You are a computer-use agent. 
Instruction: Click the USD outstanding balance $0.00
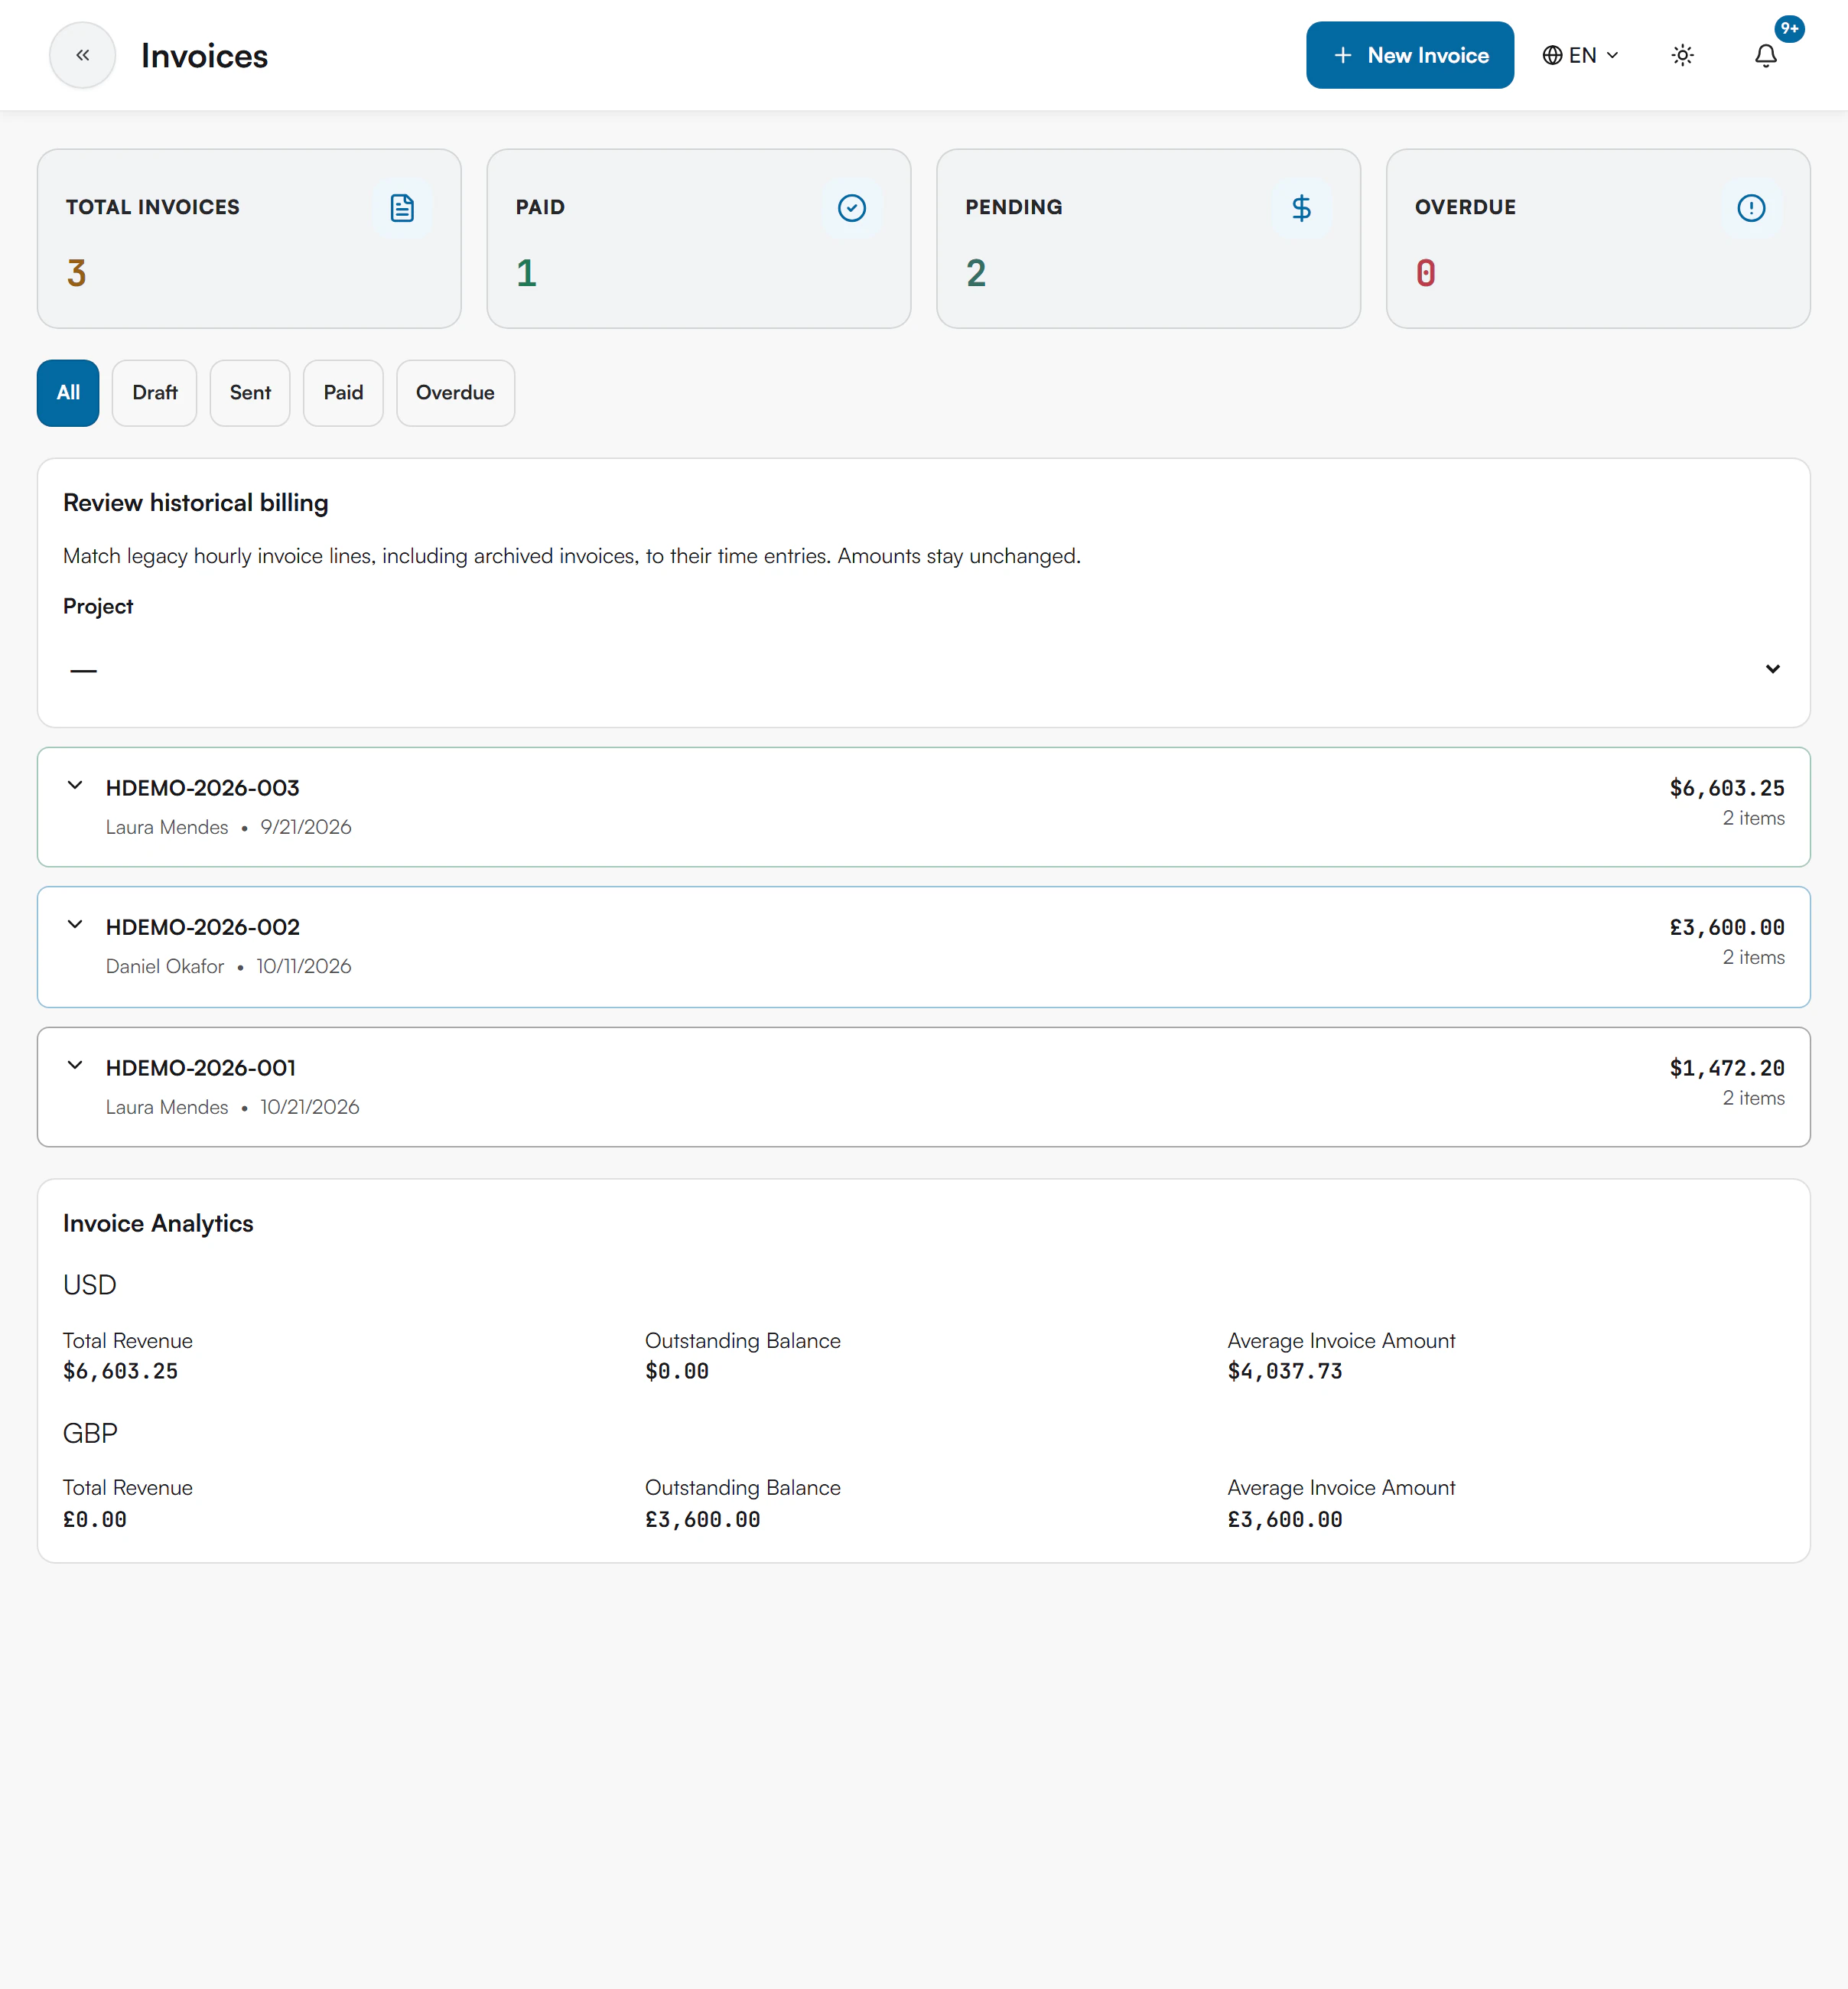677,1371
